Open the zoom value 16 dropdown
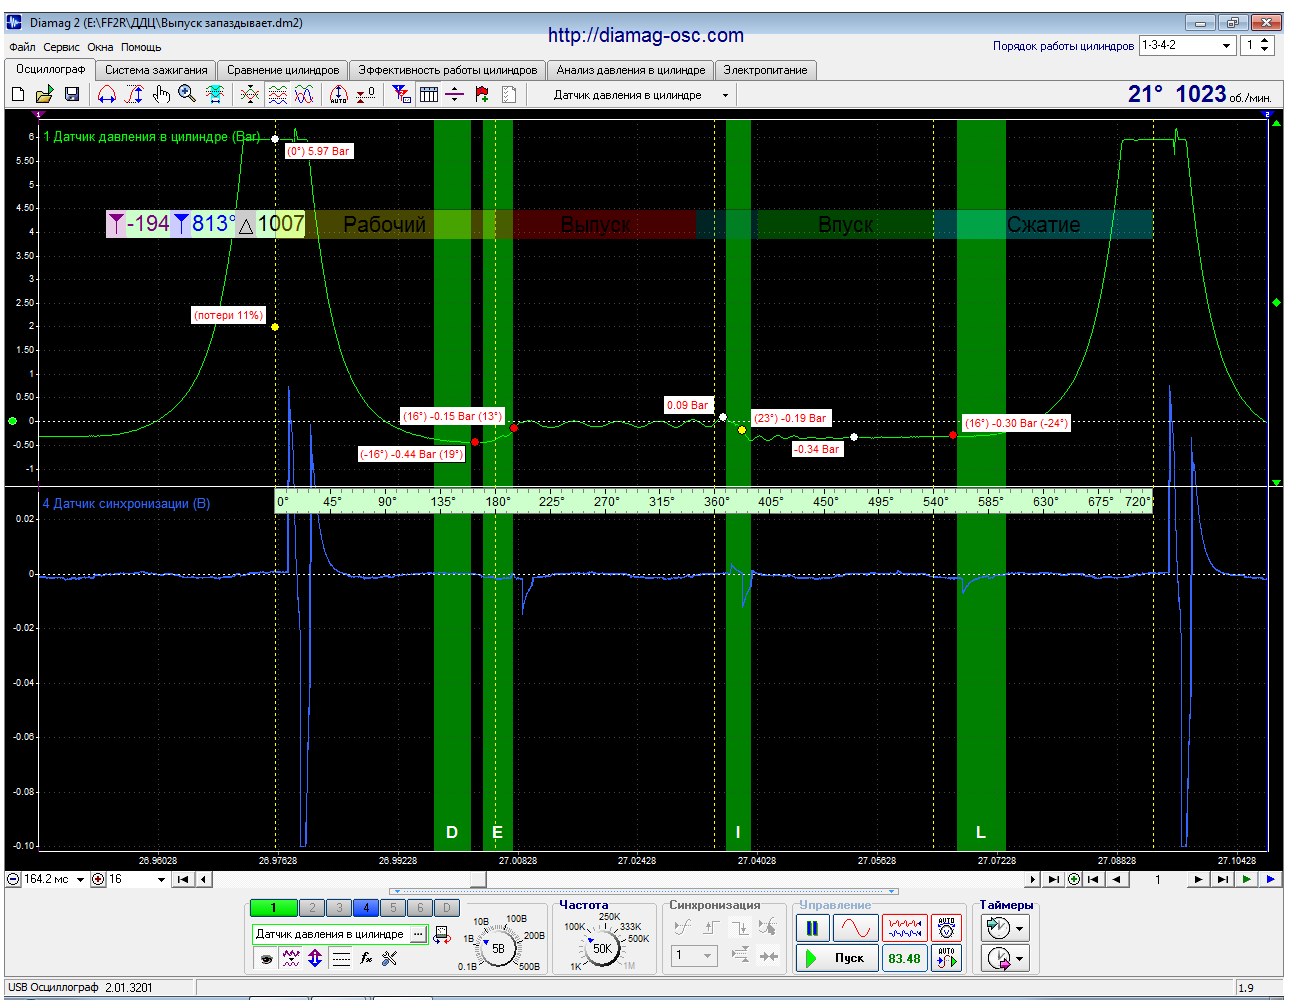Viewport: 1296px width, 1000px height. (161, 880)
